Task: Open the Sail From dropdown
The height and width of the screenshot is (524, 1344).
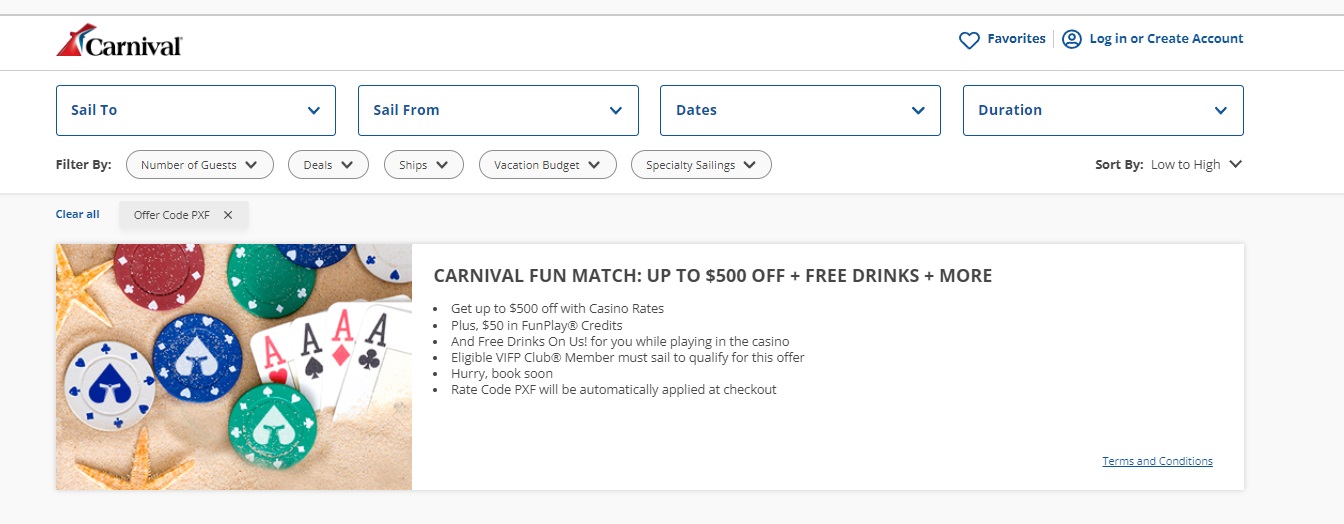Action: [x=498, y=110]
